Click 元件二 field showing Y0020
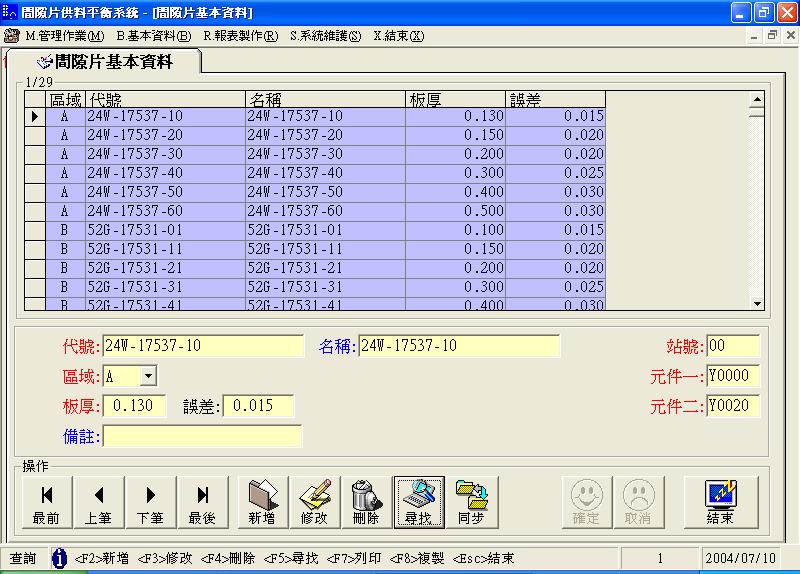Viewport: 800px width, 574px height. pyautogui.click(x=733, y=406)
